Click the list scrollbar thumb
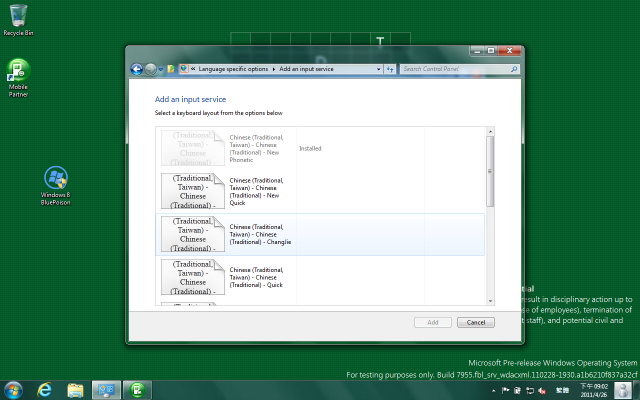The image size is (640, 400). click(x=490, y=171)
